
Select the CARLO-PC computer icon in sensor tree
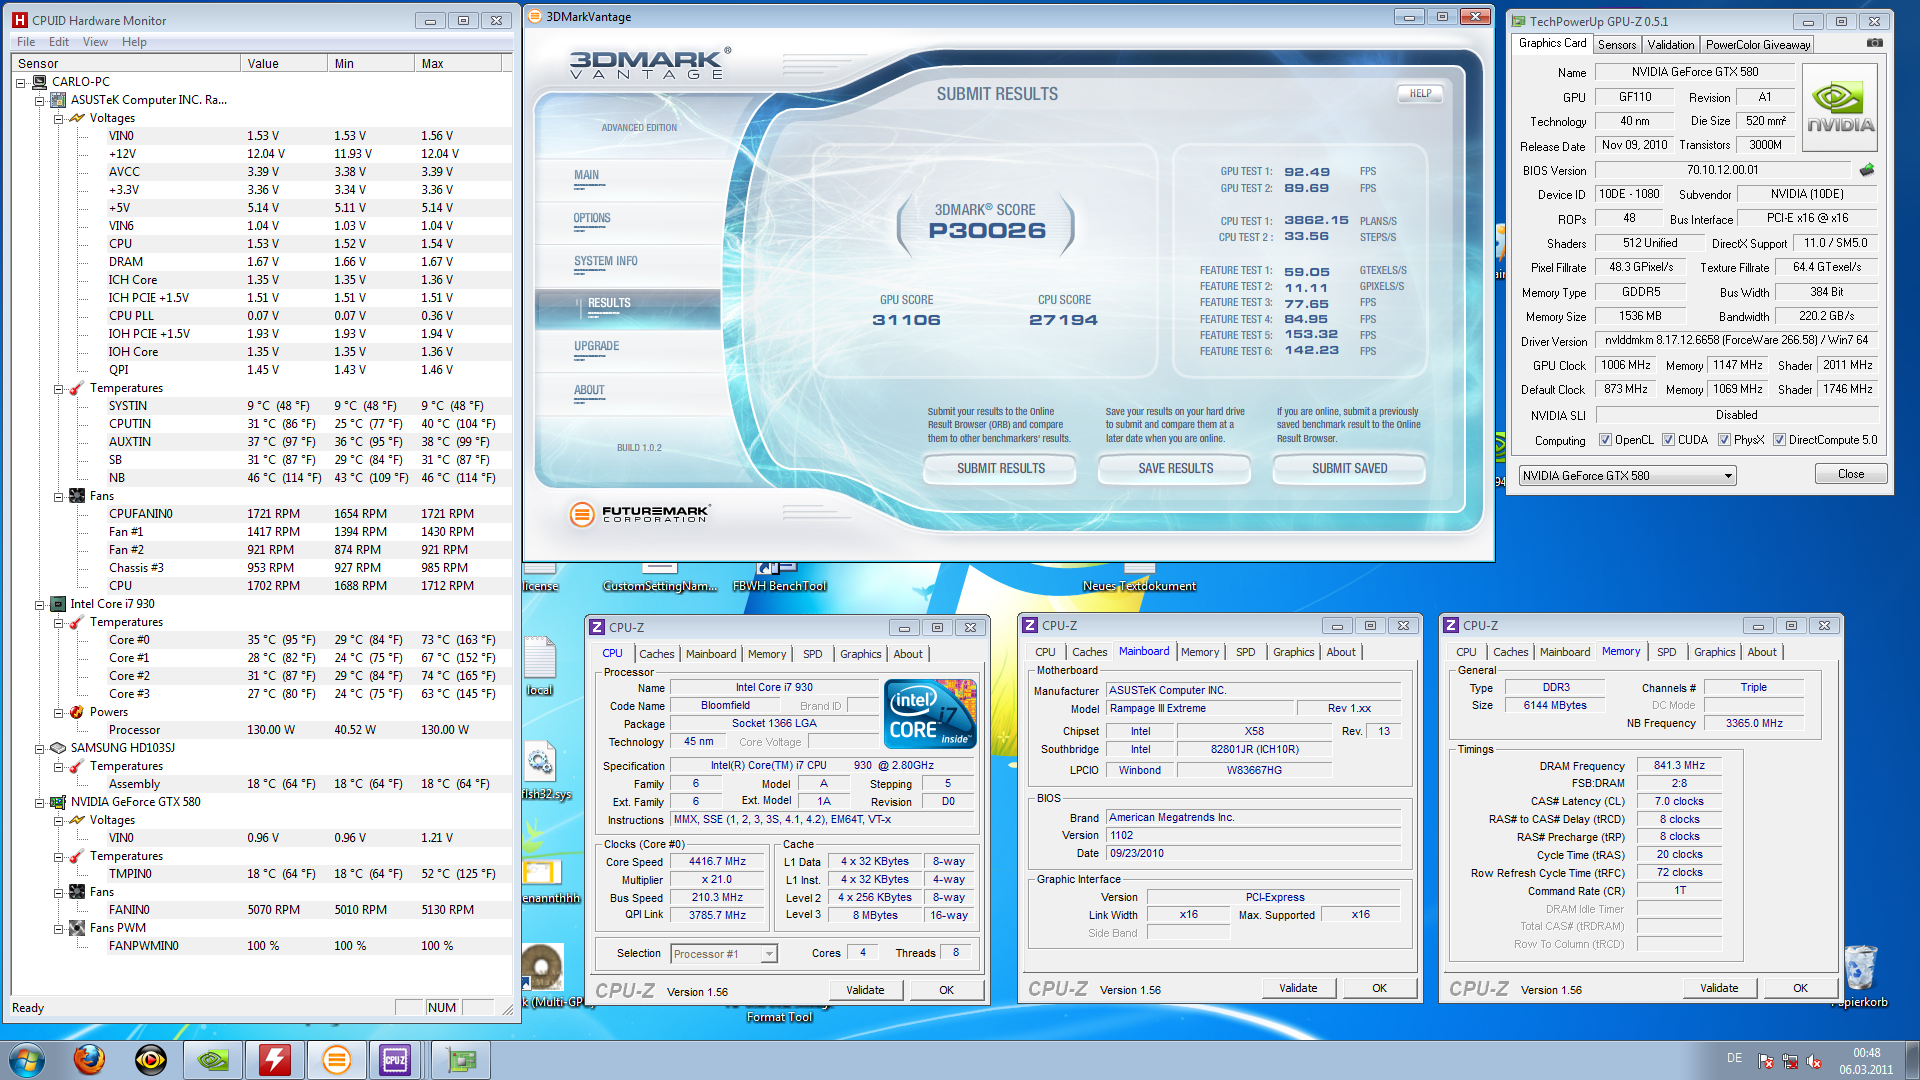click(40, 82)
